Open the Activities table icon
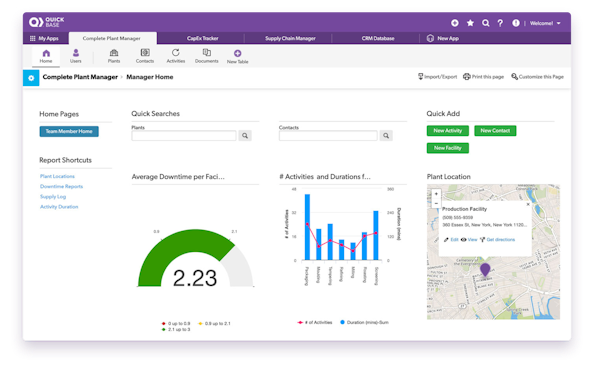 coord(176,52)
